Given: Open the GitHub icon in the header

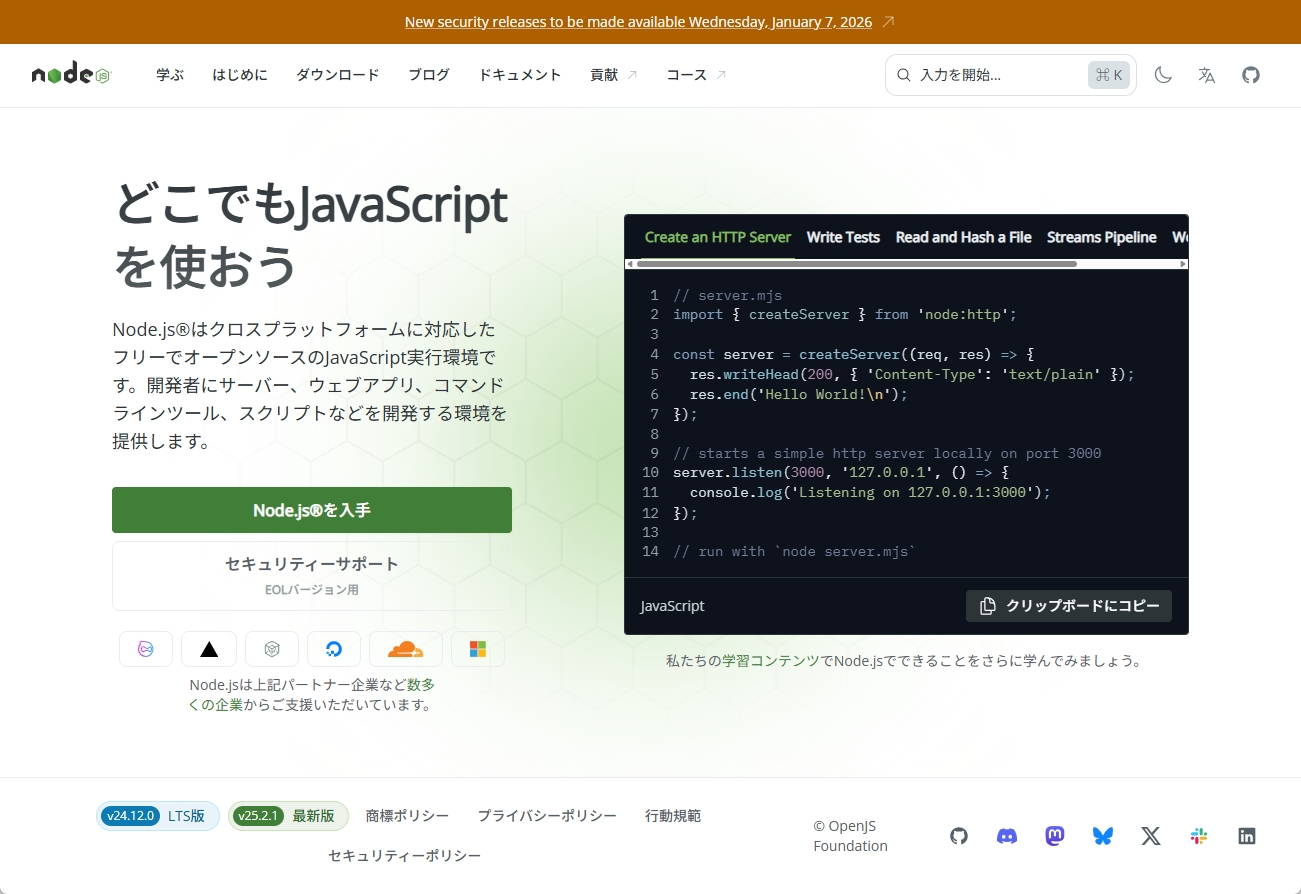Looking at the screenshot, I should (1251, 75).
